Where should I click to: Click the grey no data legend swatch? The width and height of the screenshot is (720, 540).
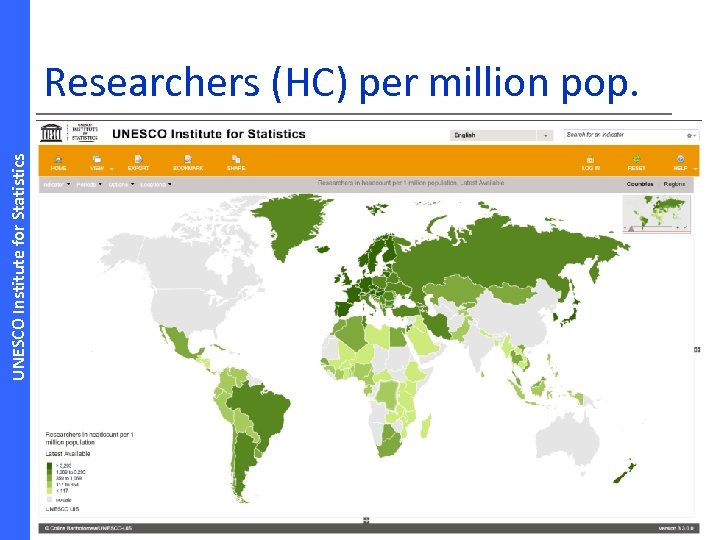(x=50, y=500)
